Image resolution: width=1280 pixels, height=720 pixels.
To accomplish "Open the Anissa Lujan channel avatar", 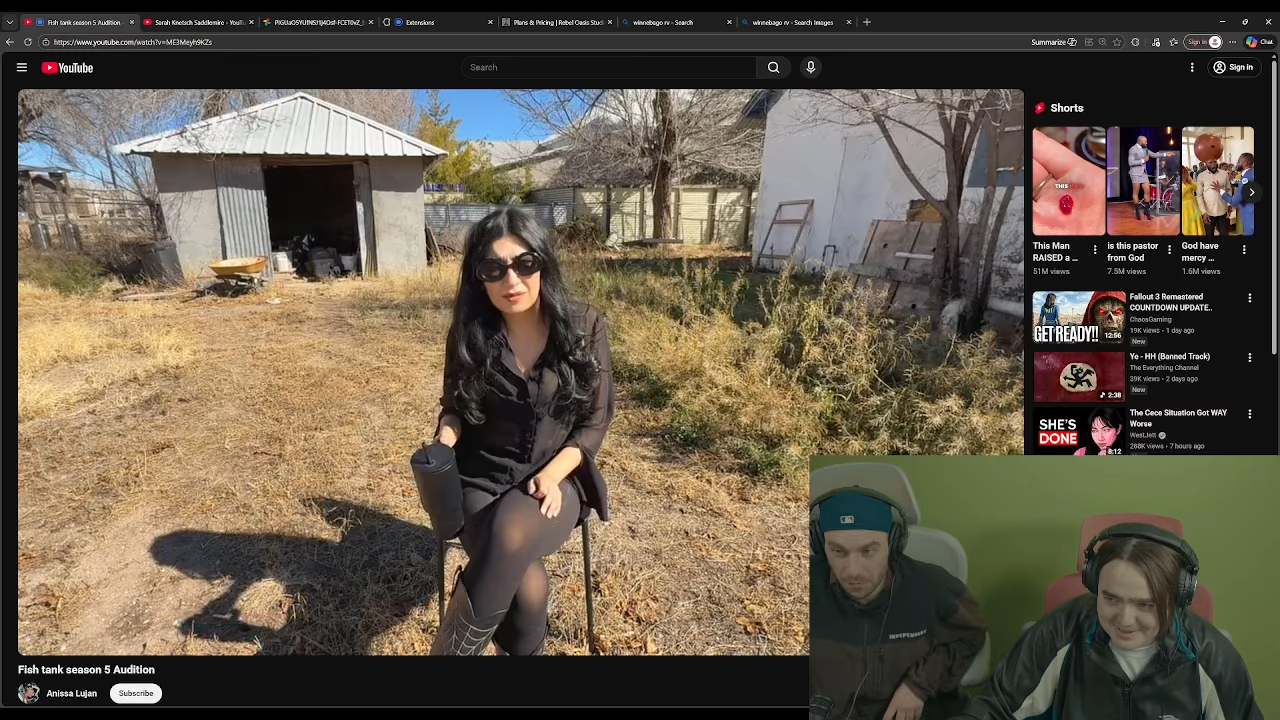I will pyautogui.click(x=29, y=693).
